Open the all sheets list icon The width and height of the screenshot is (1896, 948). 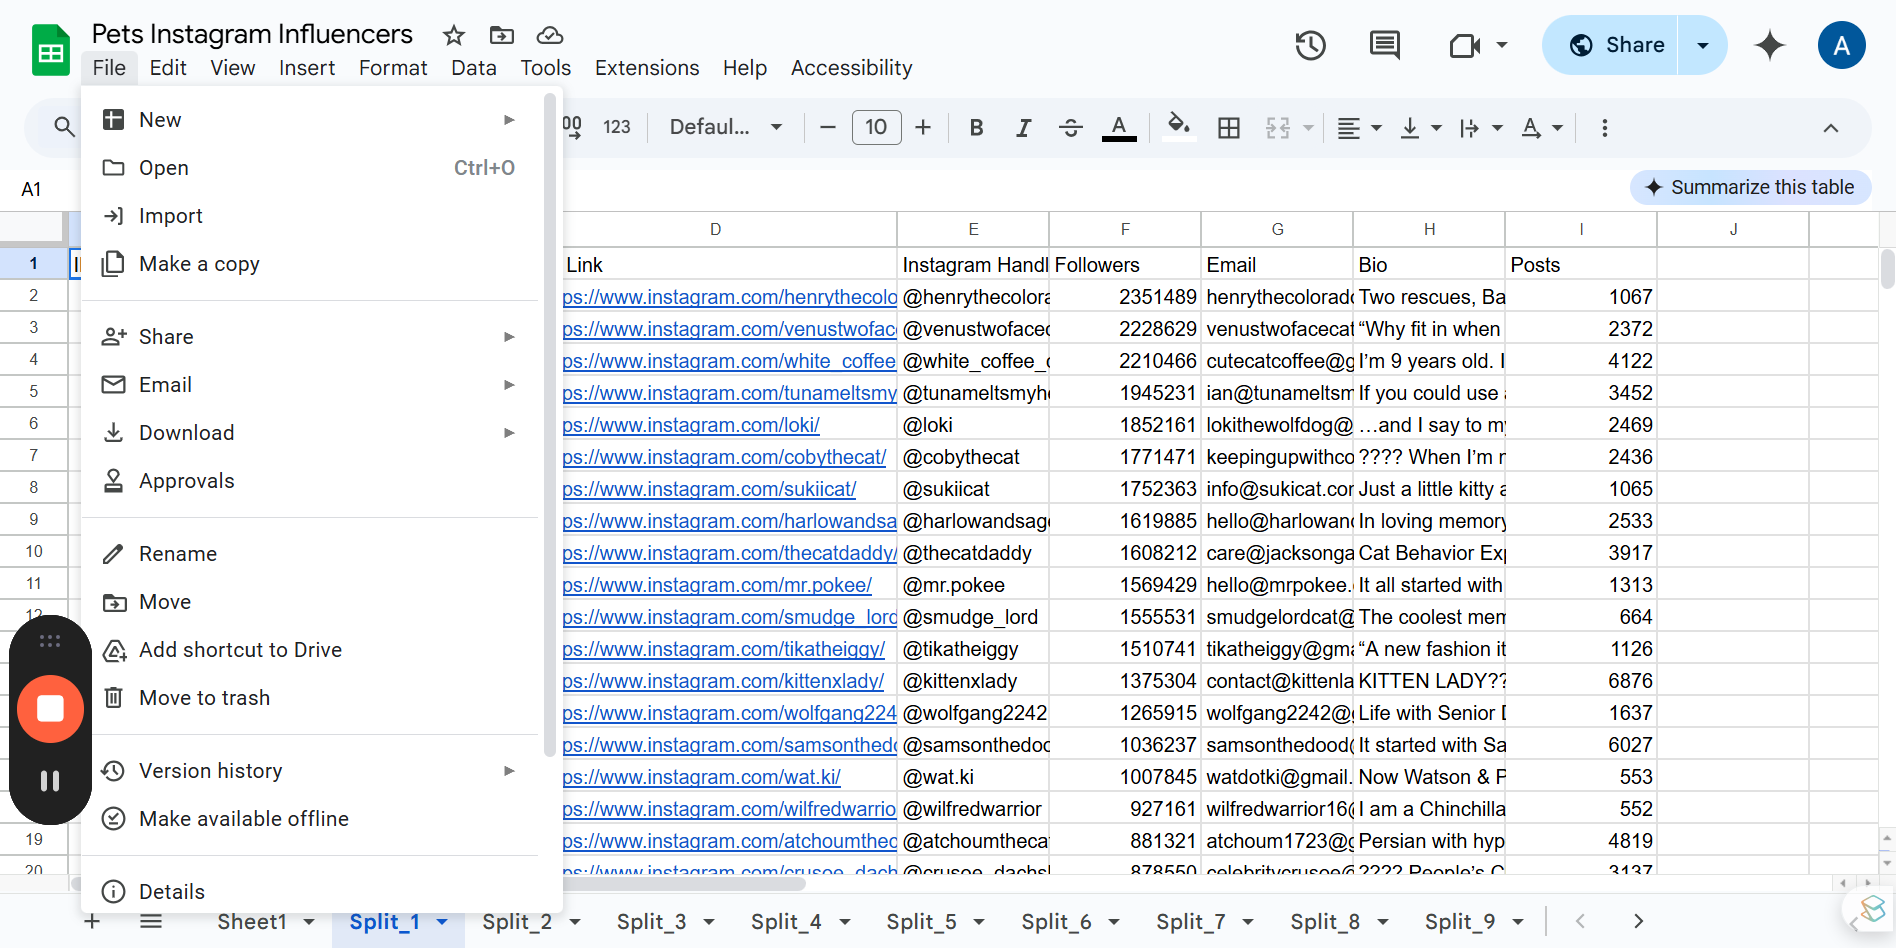151,921
